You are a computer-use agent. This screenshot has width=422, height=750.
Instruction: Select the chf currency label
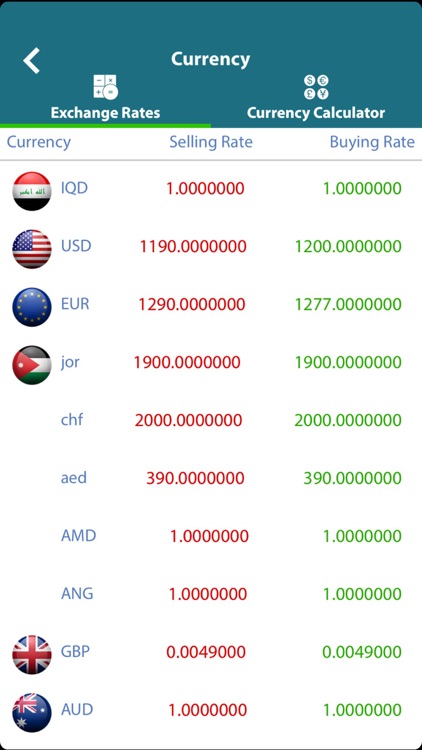pos(72,419)
